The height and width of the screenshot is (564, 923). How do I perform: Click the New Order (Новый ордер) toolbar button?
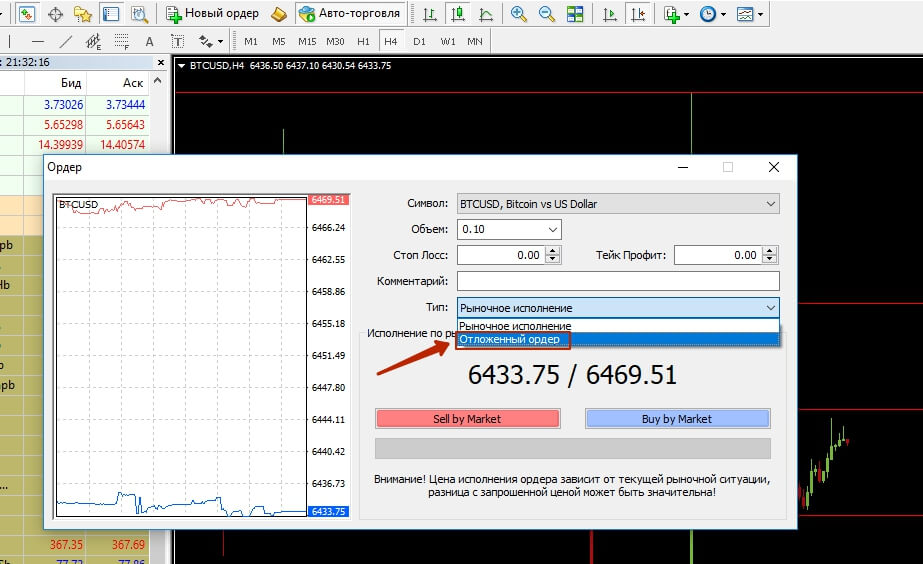point(212,14)
